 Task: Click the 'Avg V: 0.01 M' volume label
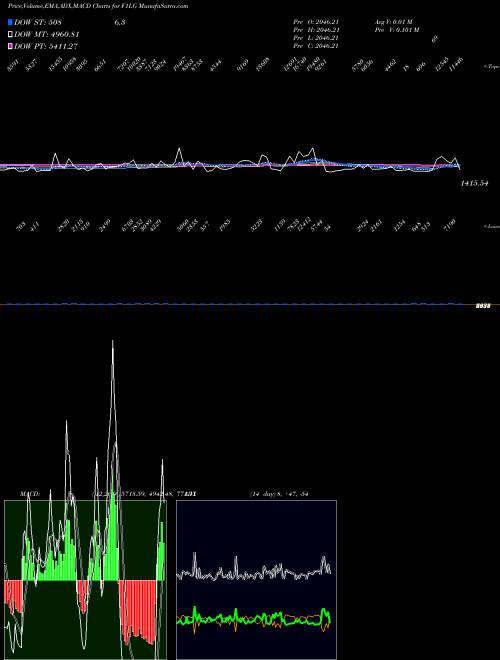tap(394, 22)
